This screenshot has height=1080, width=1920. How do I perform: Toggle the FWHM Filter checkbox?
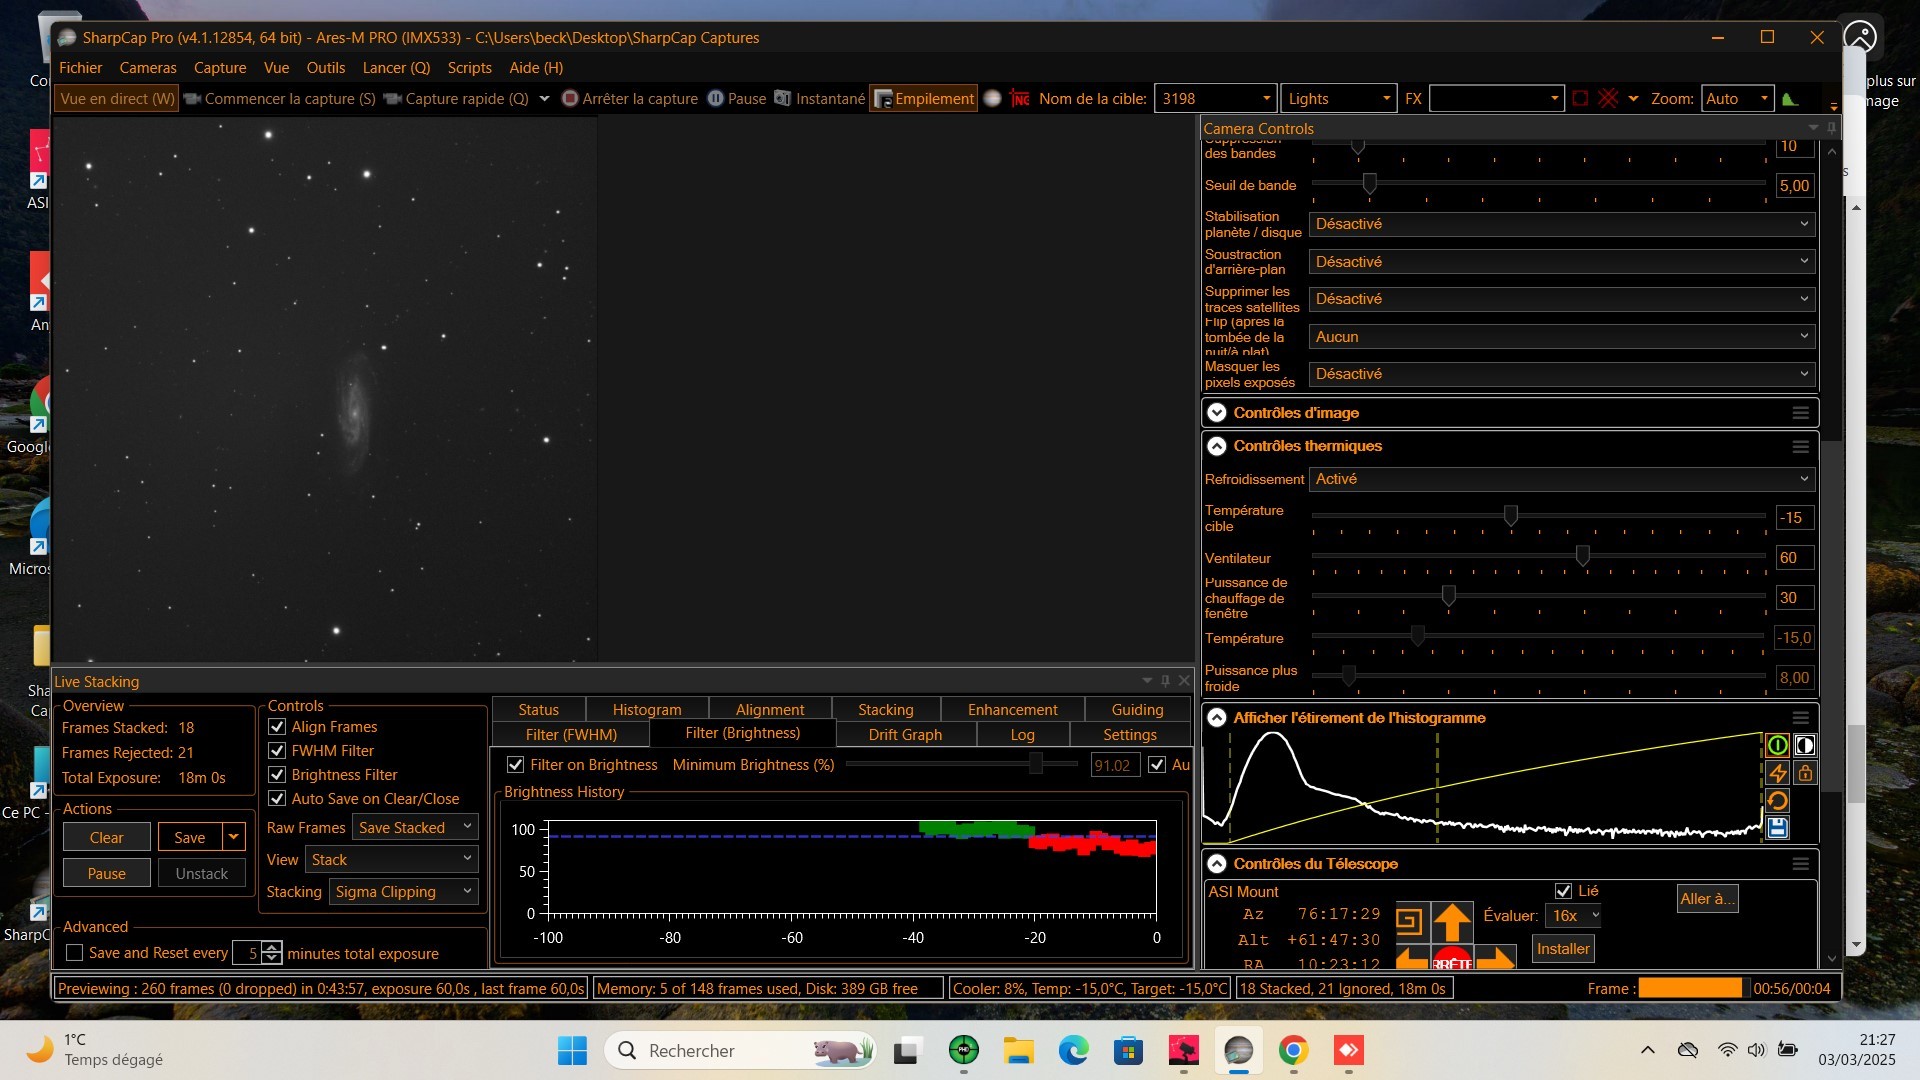(x=277, y=750)
